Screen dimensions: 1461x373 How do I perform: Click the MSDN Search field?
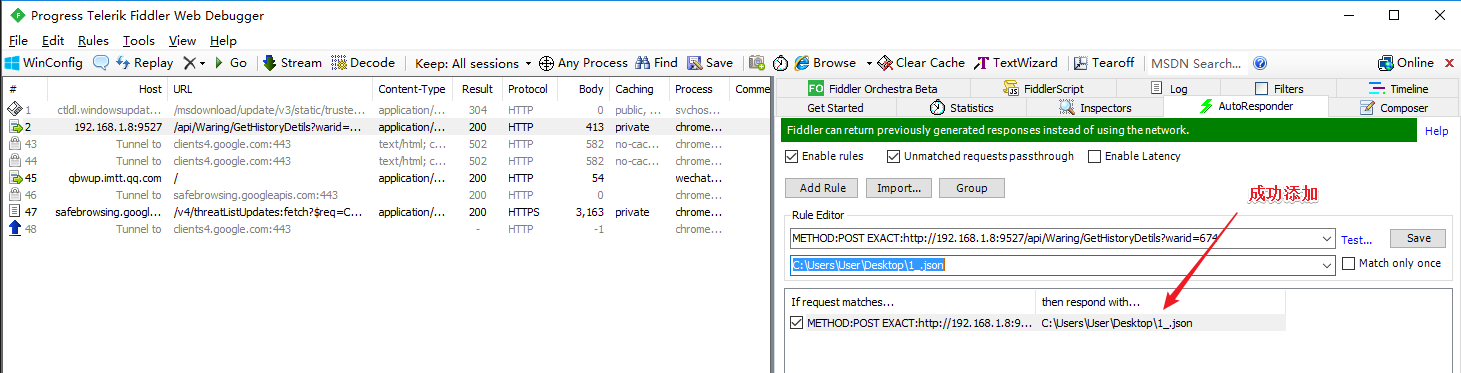[x=1197, y=63]
